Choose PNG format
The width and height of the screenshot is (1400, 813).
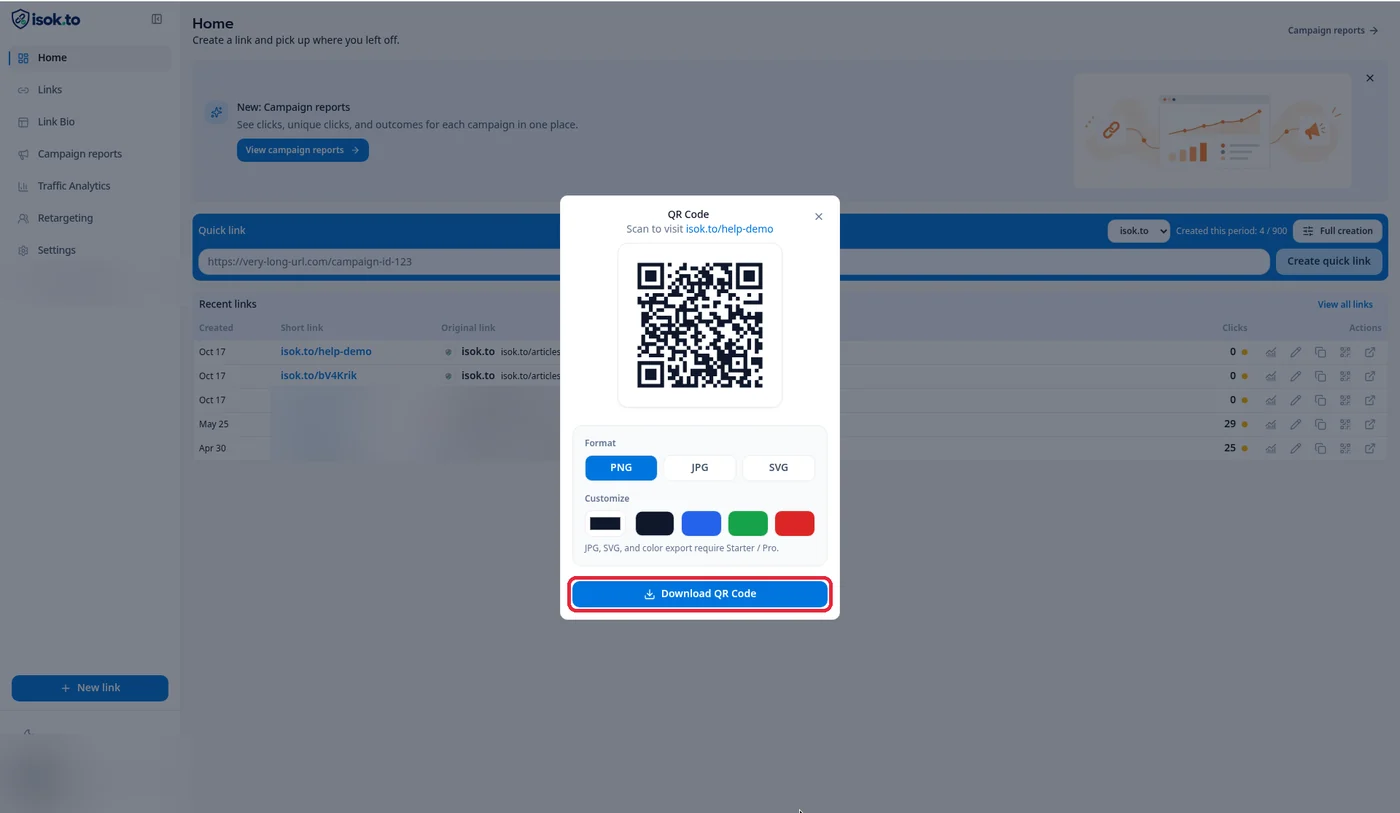point(621,467)
